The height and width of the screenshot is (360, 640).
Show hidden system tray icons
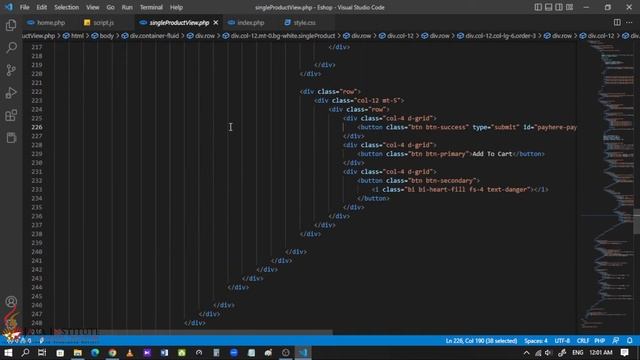pos(527,353)
